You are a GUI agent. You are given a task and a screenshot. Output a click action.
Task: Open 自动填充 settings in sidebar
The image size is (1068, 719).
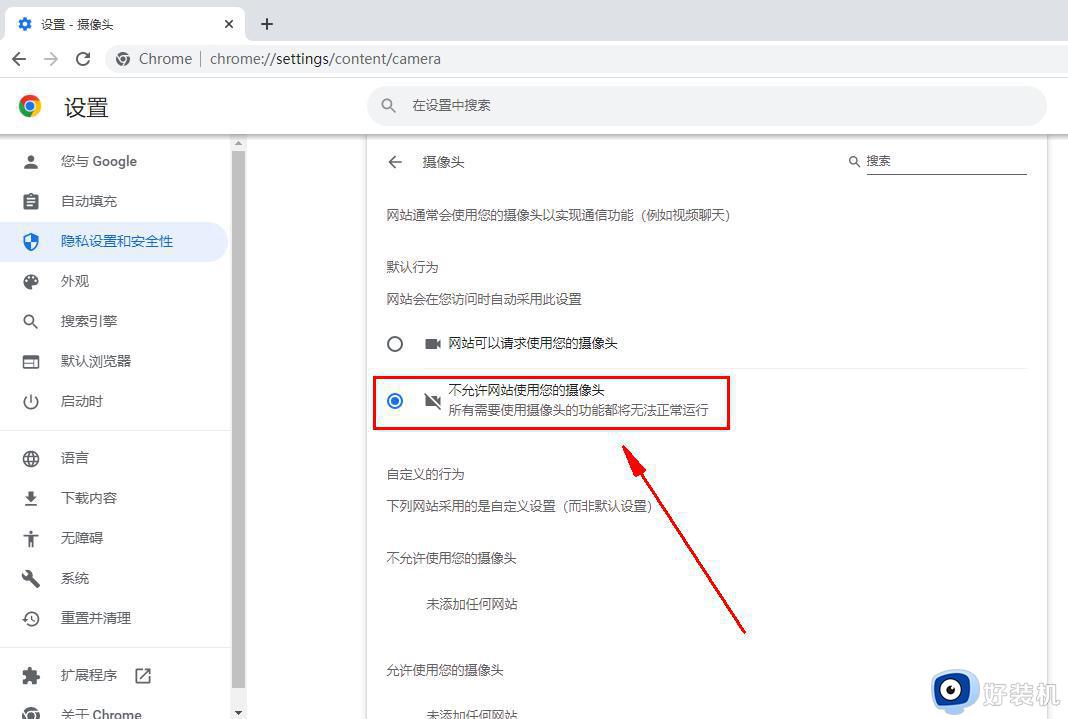pos(31,201)
